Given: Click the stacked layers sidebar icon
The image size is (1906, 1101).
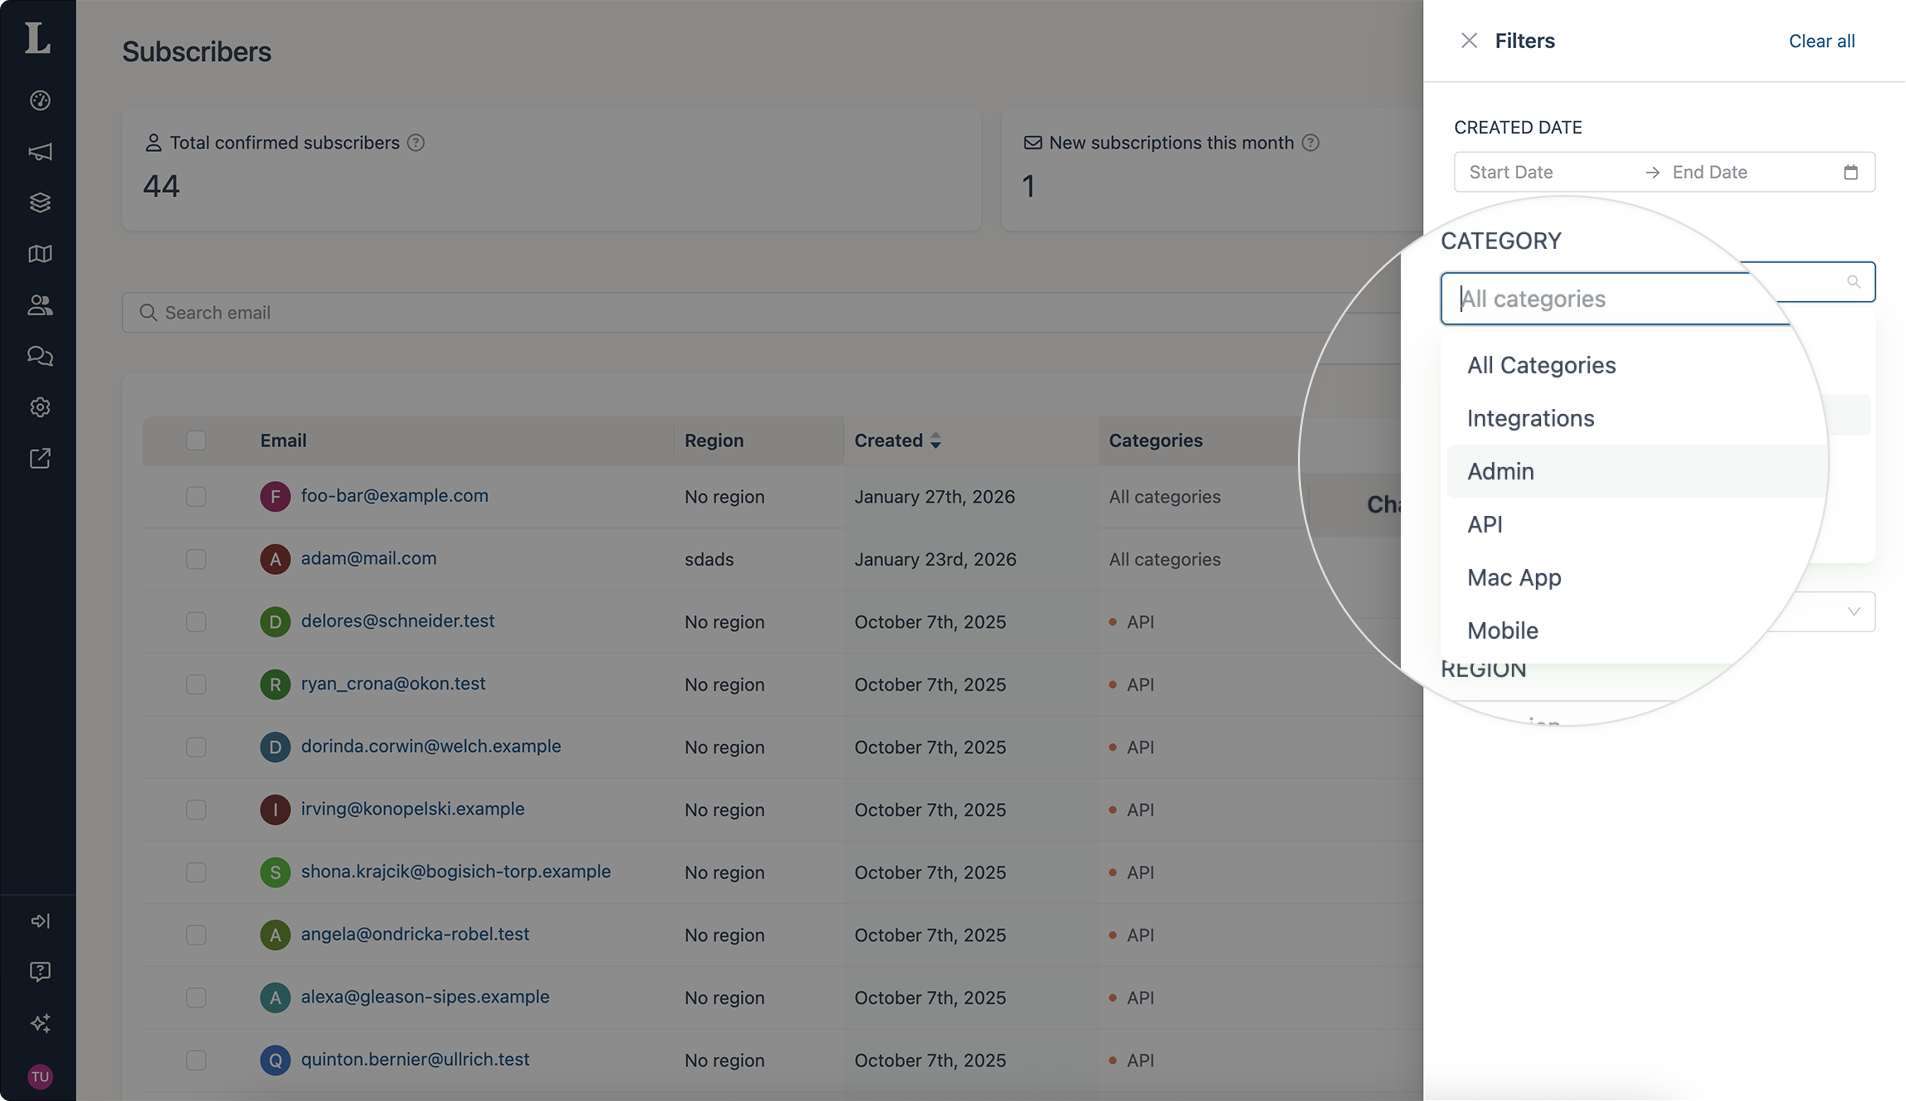Looking at the screenshot, I should (x=40, y=203).
